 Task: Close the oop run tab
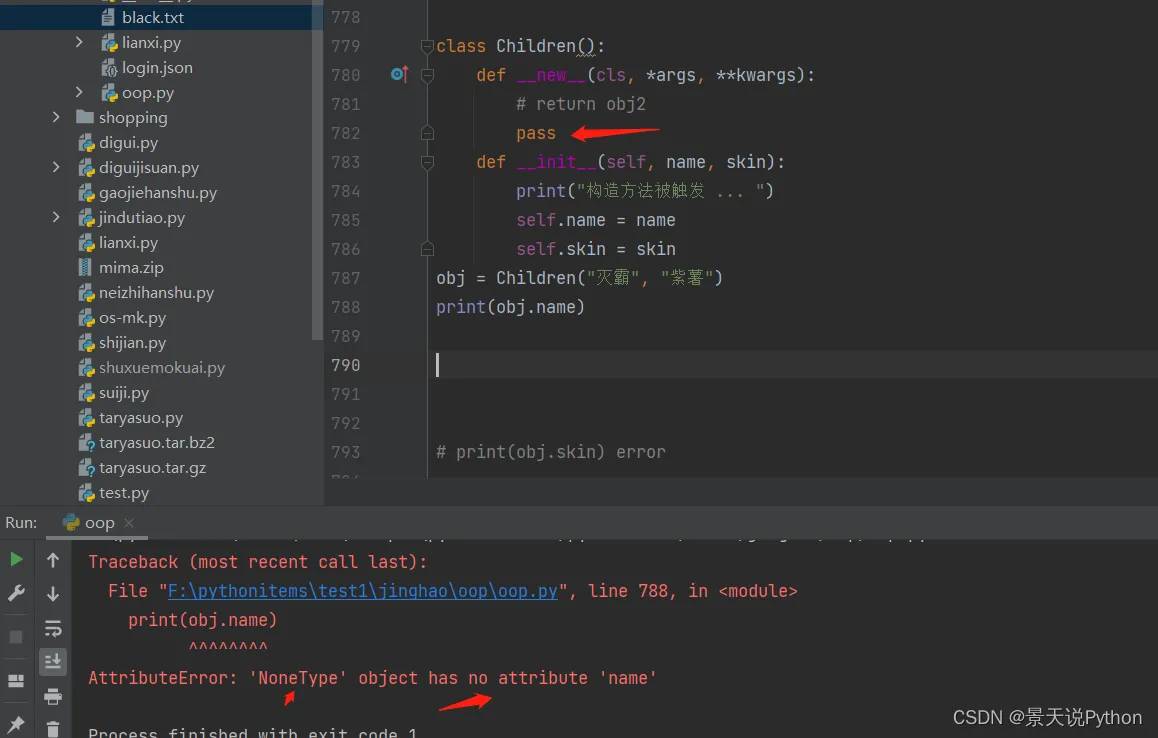click(129, 523)
